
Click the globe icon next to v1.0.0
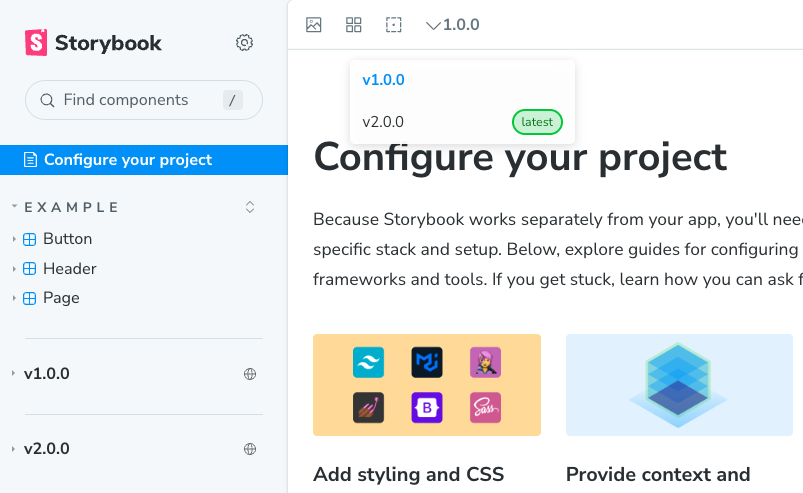pos(250,374)
